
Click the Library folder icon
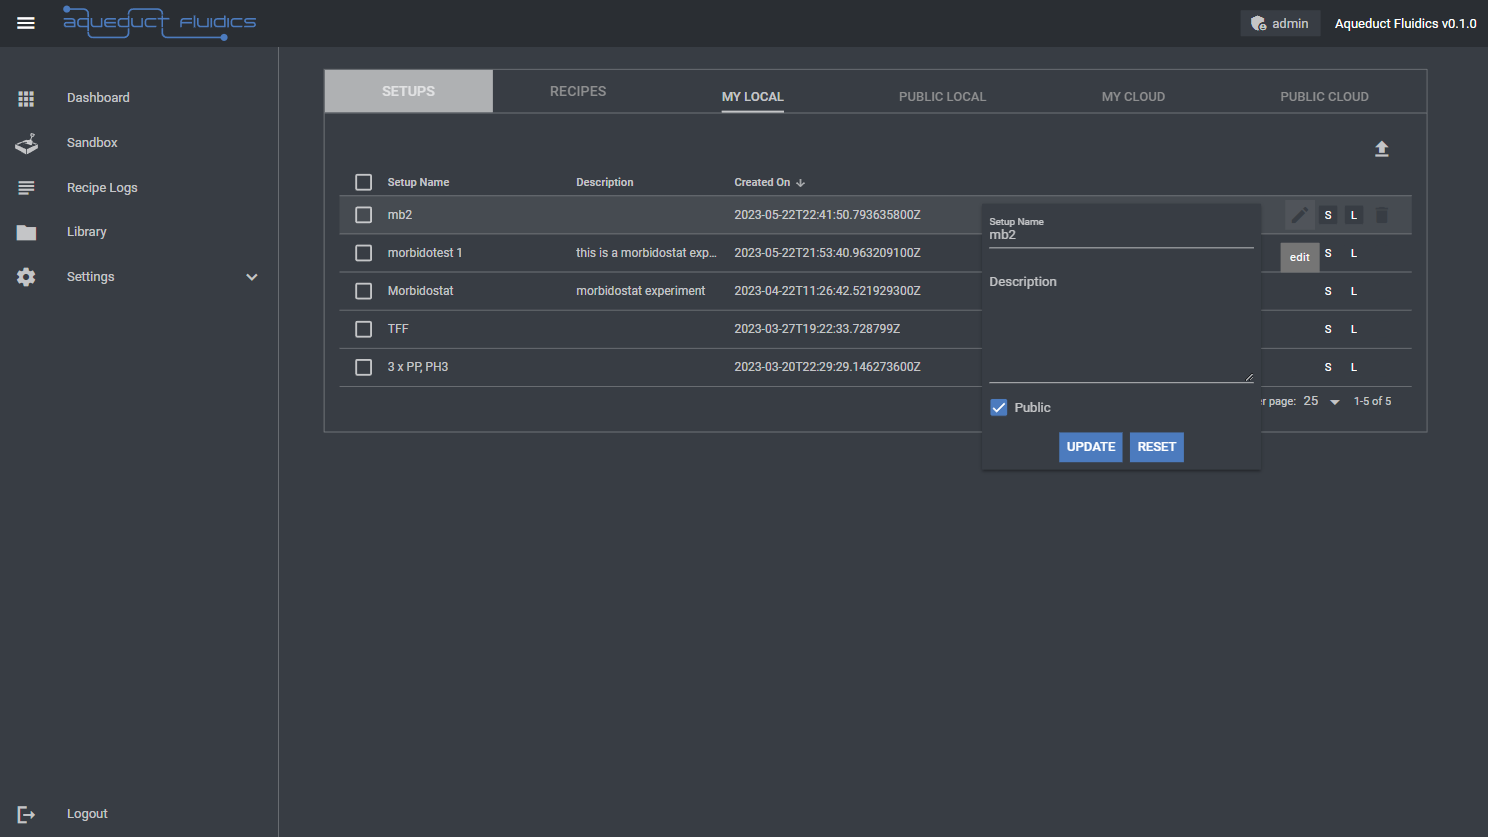(x=26, y=232)
